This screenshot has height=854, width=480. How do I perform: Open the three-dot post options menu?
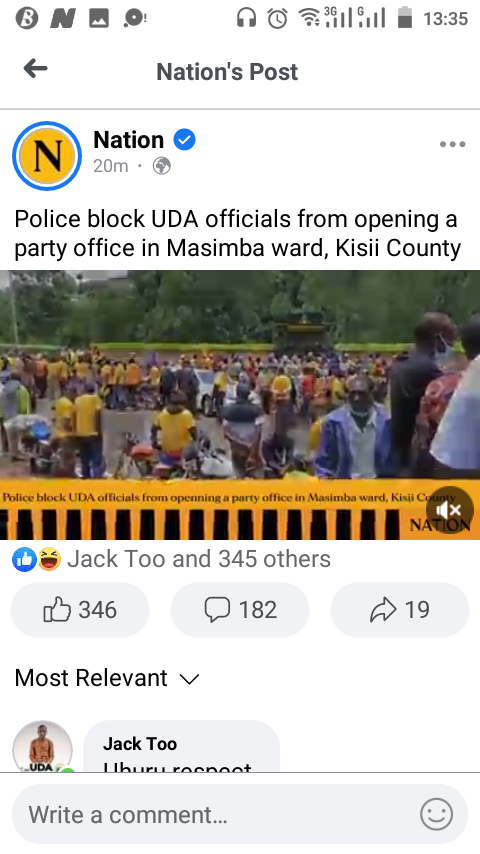452,144
